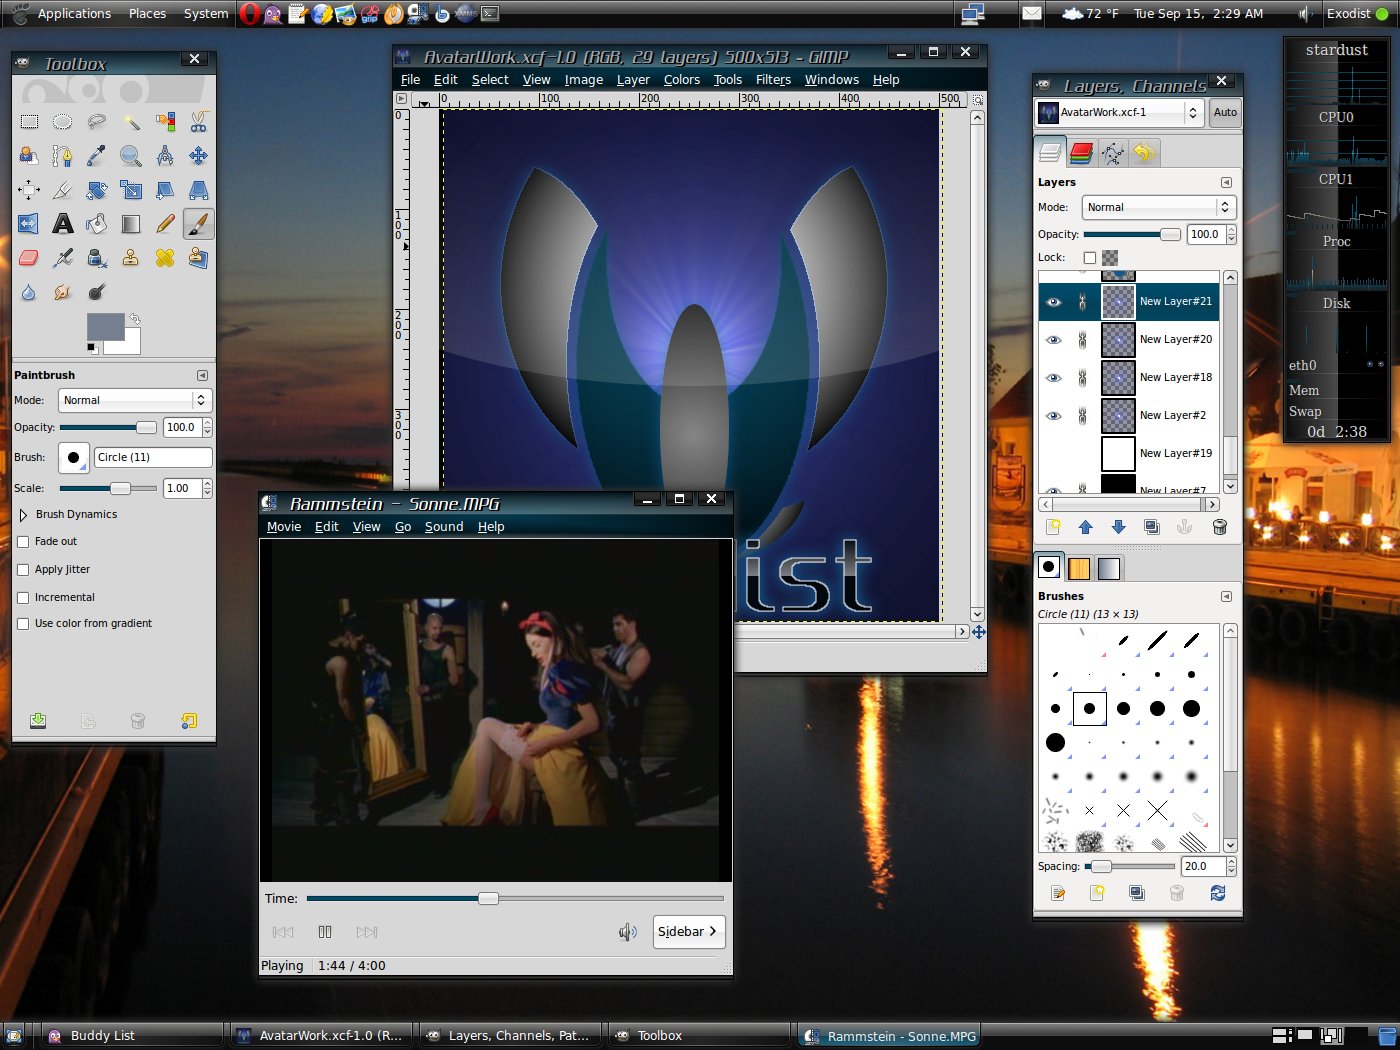1400x1050 pixels.
Task: Open the Paintbrush Mode dropdown
Action: pyautogui.click(x=135, y=400)
